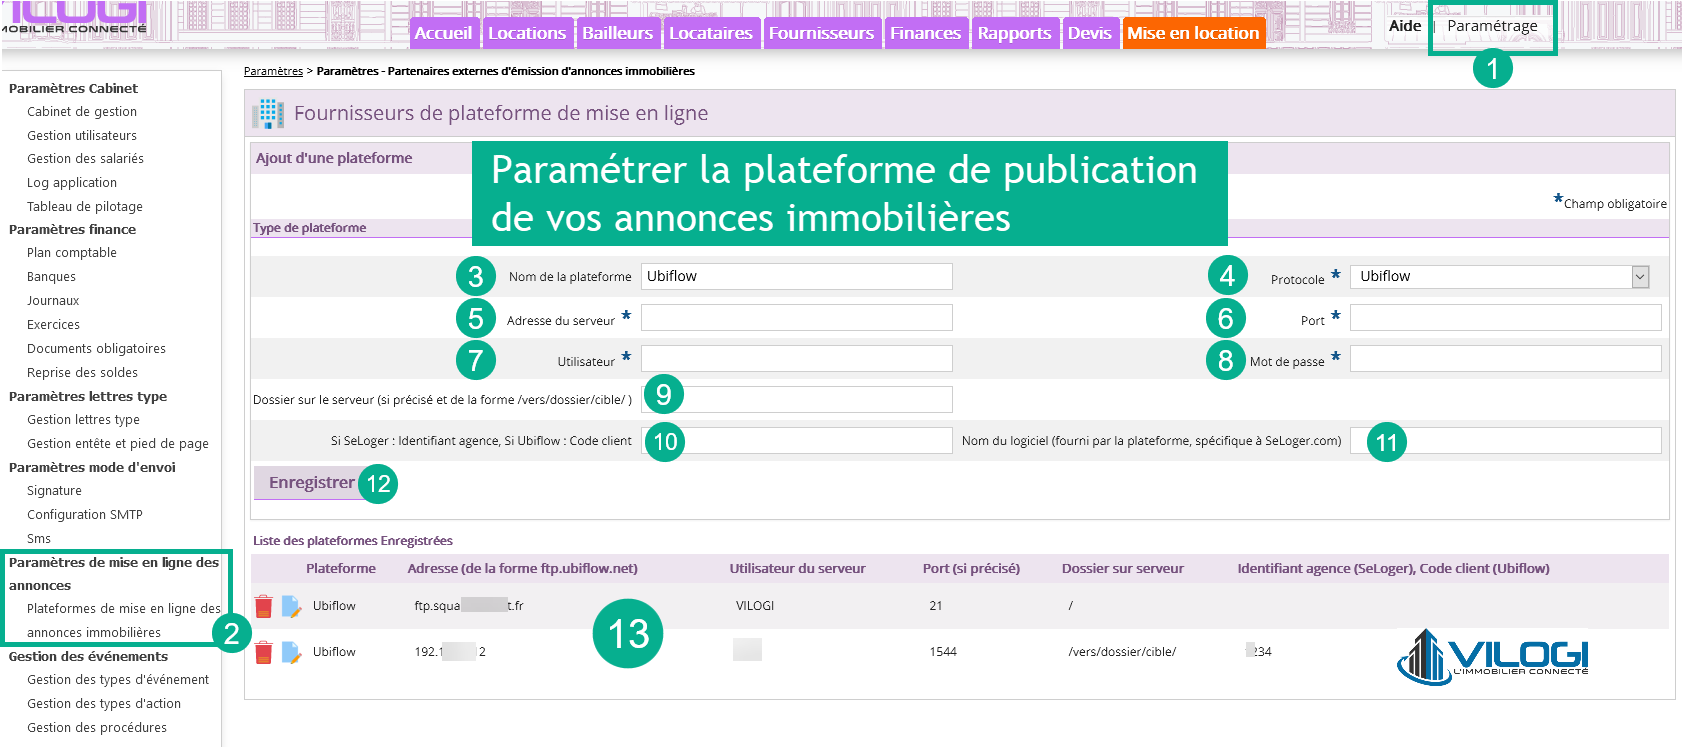Focus the Identifiant agence / Code client field
This screenshot has width=1682, height=747.
tap(796, 441)
